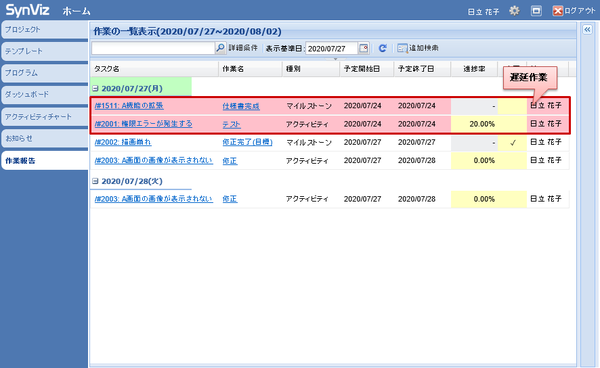Click the 表示基準日 date input field
The width and height of the screenshot is (600, 368).
click(x=332, y=49)
